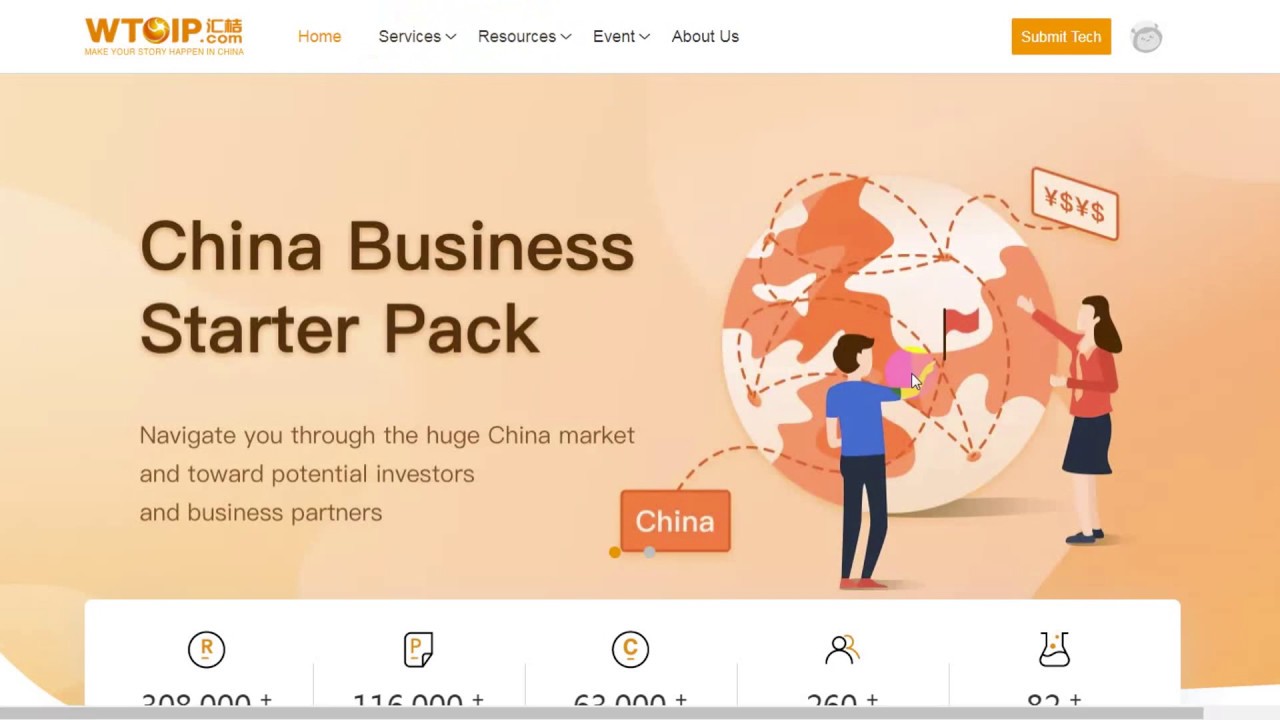Click the patent document P icon
This screenshot has width=1280, height=720.
click(x=419, y=649)
